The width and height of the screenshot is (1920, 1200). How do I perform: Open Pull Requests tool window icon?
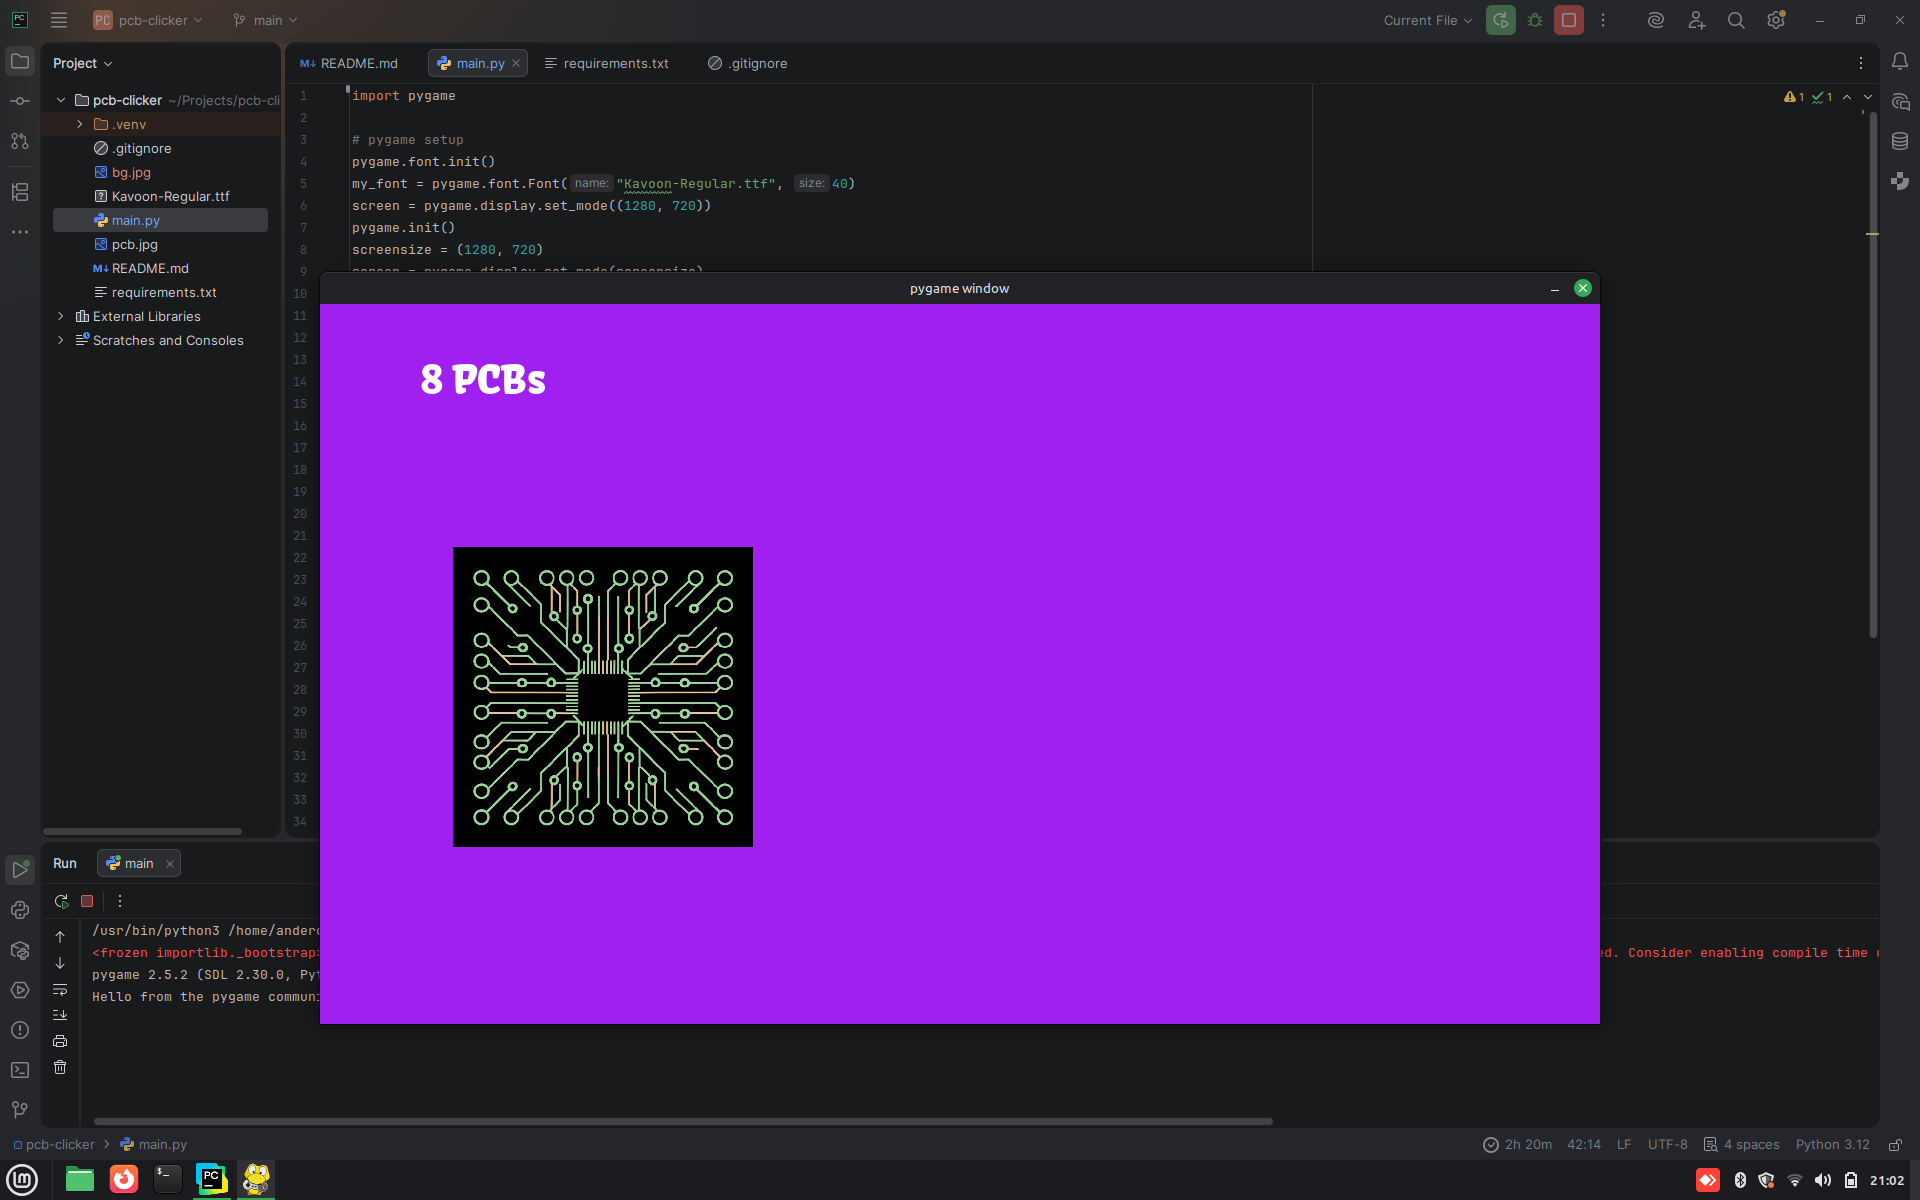(20, 141)
